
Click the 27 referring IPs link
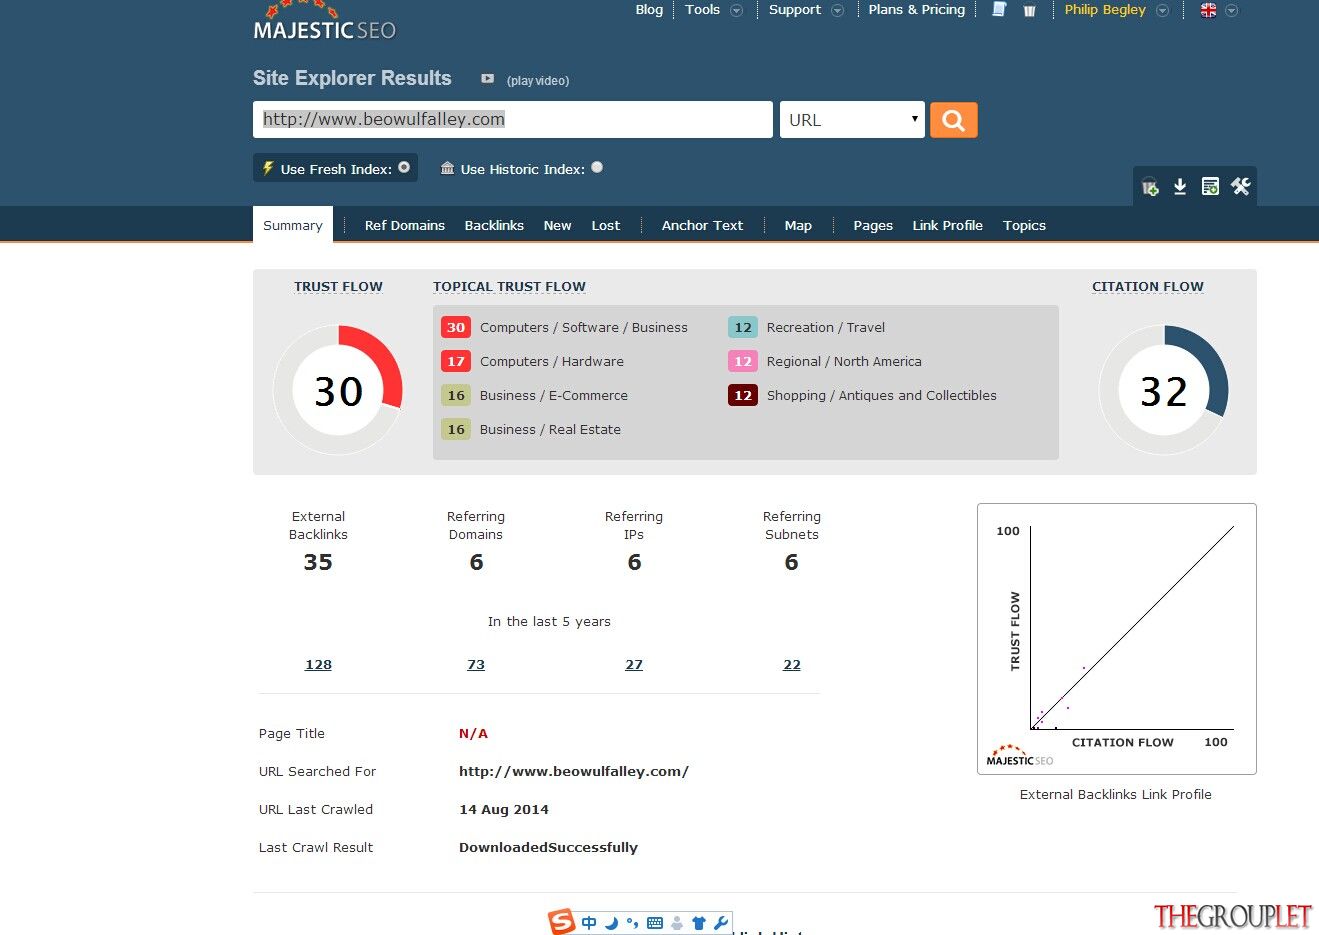[x=634, y=664]
